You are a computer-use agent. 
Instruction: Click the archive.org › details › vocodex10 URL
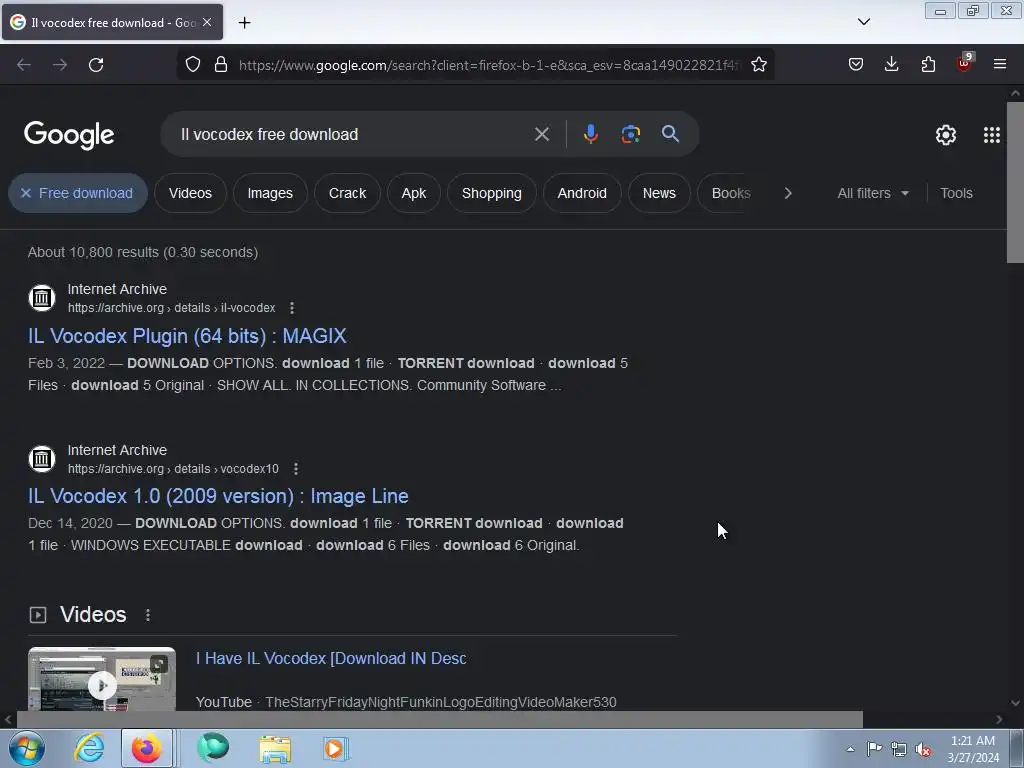pyautogui.click(x=173, y=469)
